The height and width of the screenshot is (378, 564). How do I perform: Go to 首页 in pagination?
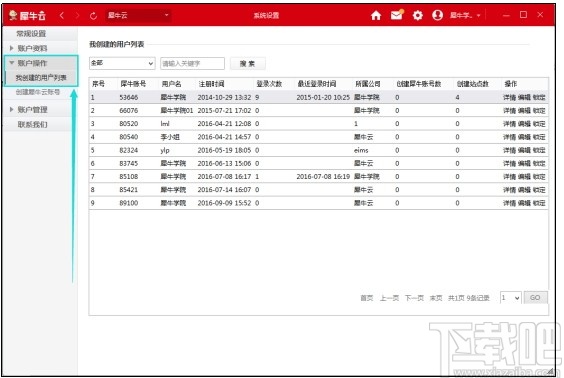367,298
